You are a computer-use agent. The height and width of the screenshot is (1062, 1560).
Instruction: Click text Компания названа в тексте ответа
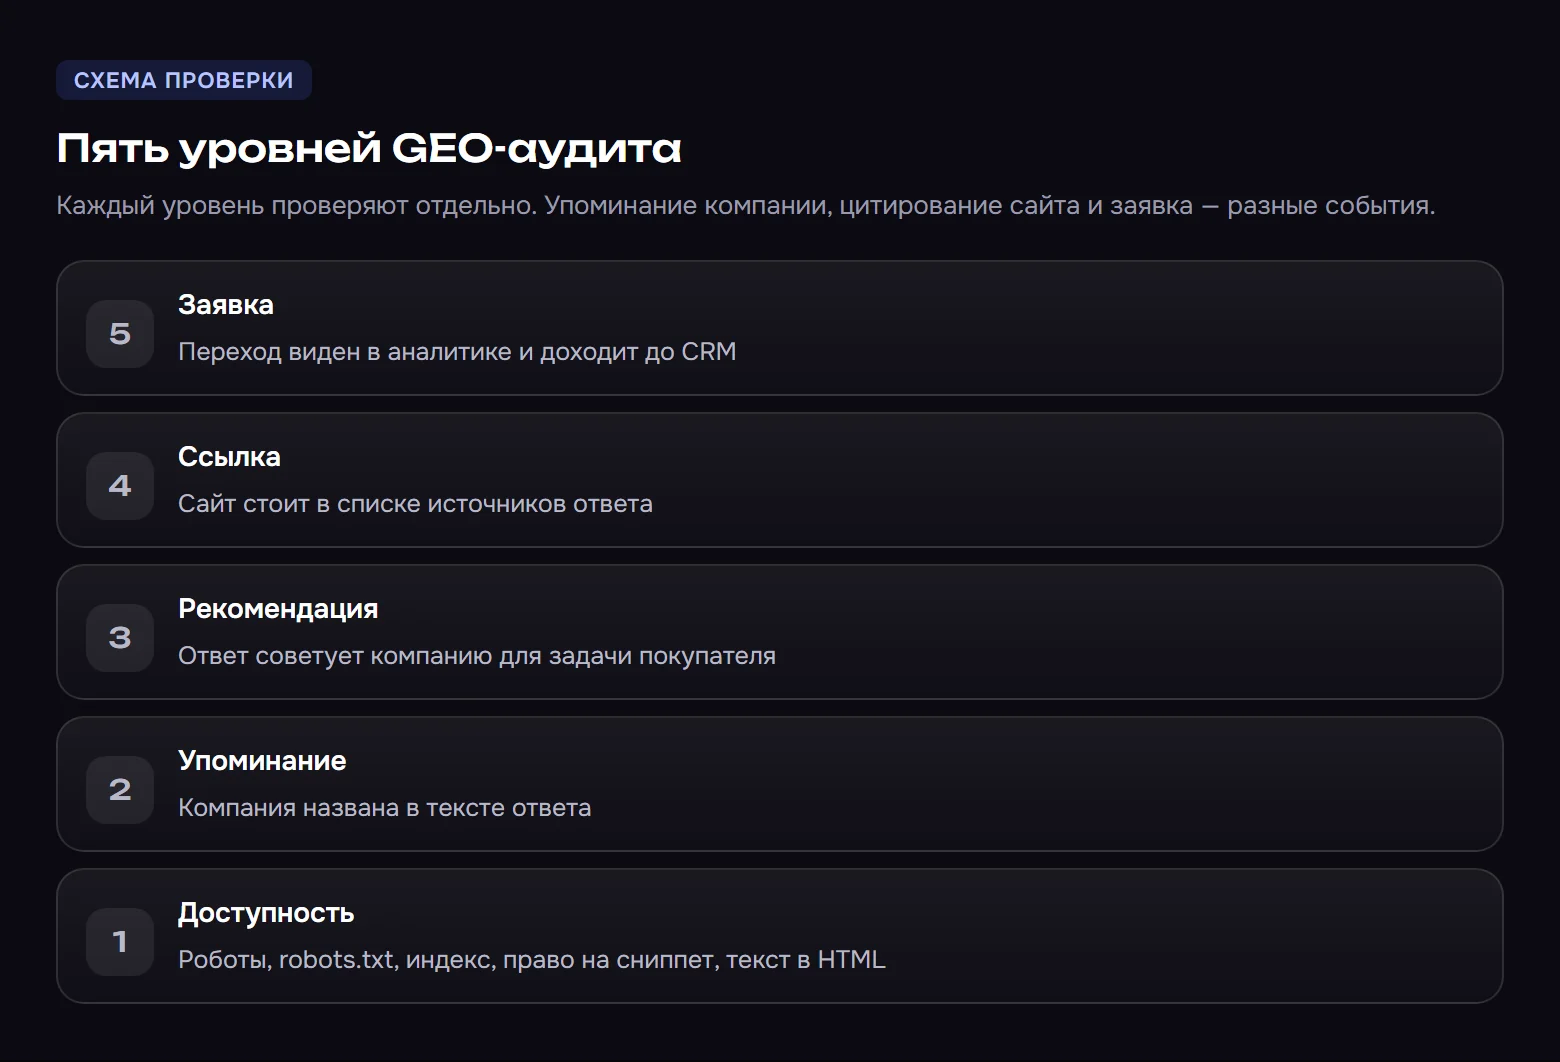click(x=384, y=808)
